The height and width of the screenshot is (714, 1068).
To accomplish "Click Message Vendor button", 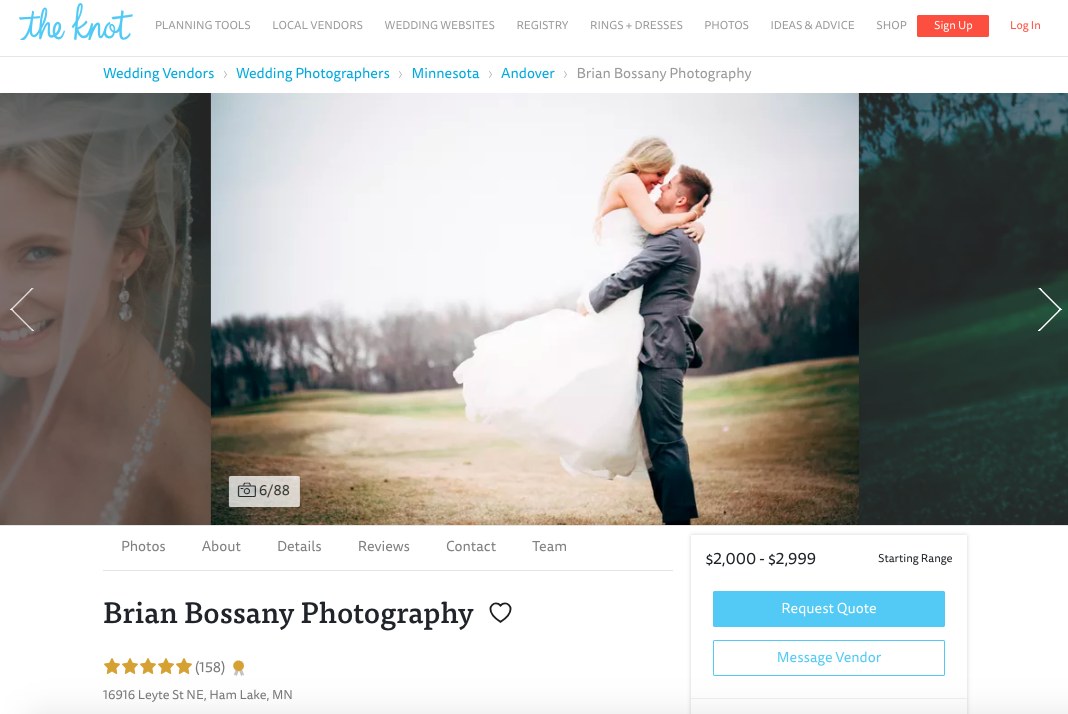I will click(828, 657).
